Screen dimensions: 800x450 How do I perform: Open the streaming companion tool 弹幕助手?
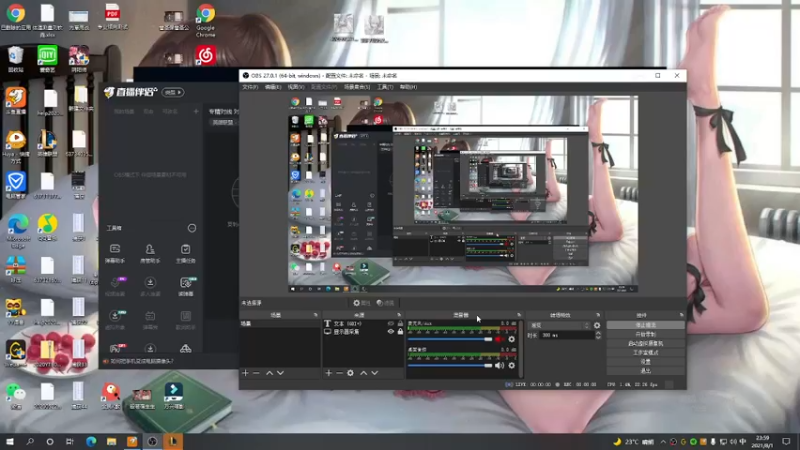click(115, 253)
